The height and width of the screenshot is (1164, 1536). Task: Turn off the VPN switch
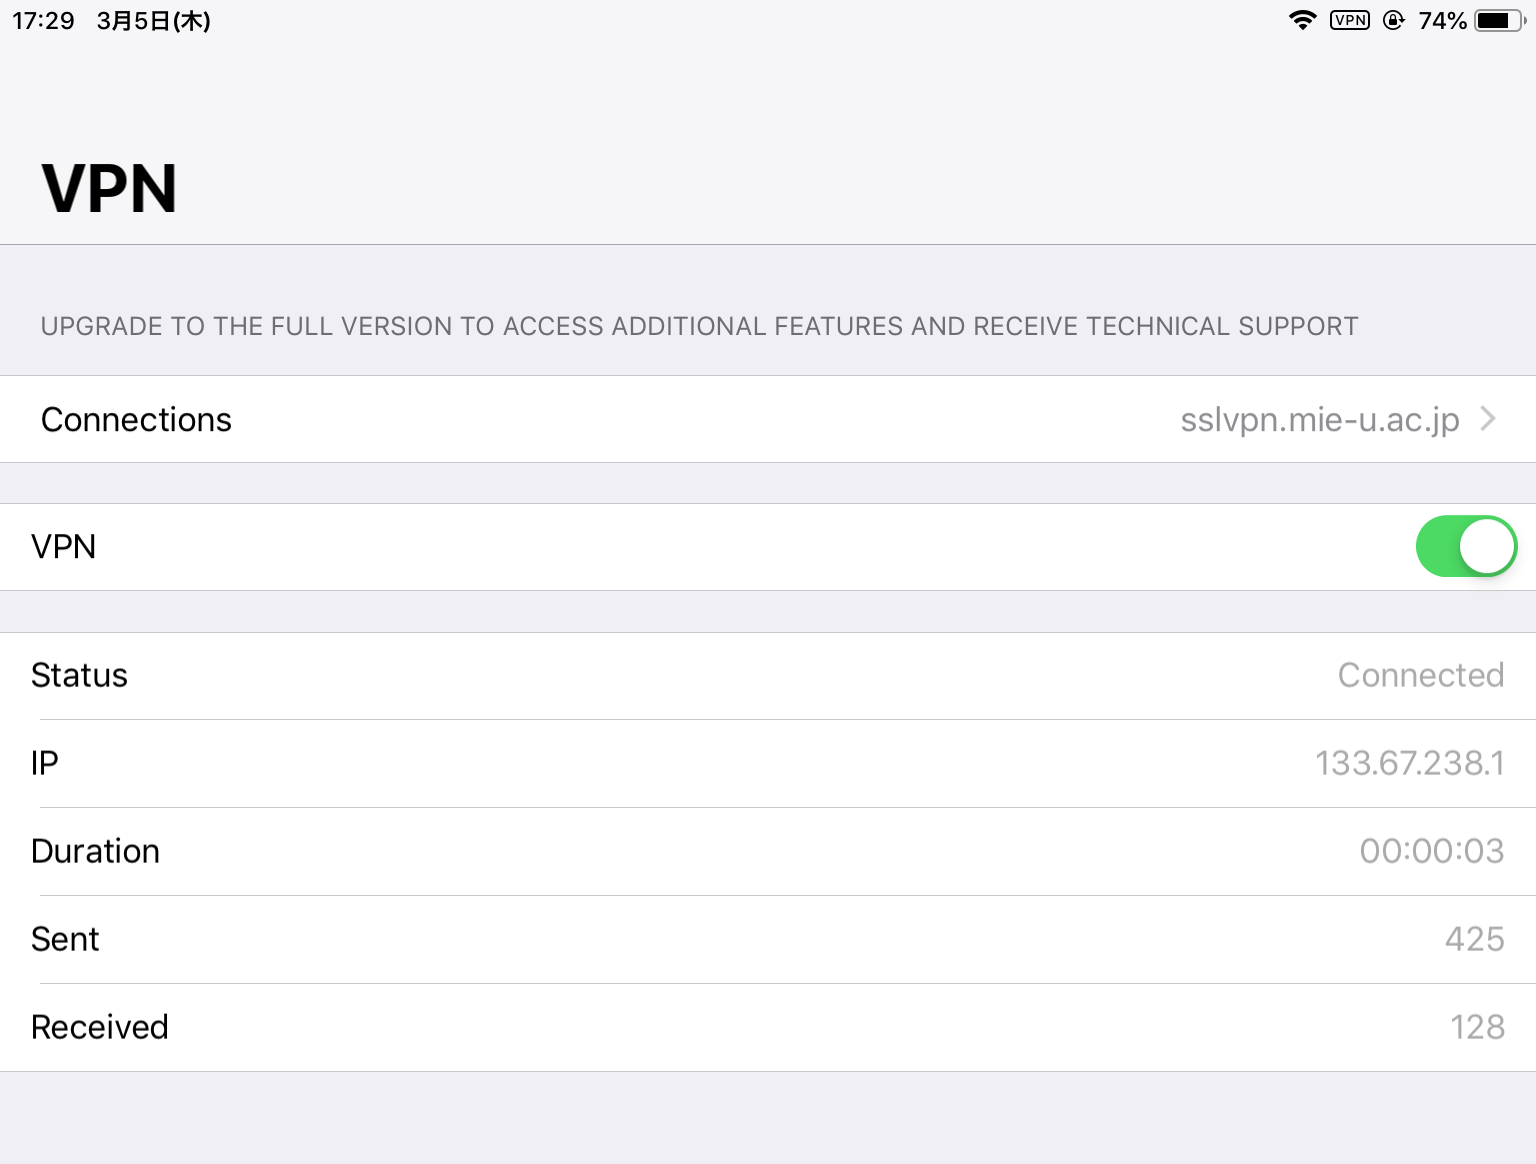coord(1466,546)
